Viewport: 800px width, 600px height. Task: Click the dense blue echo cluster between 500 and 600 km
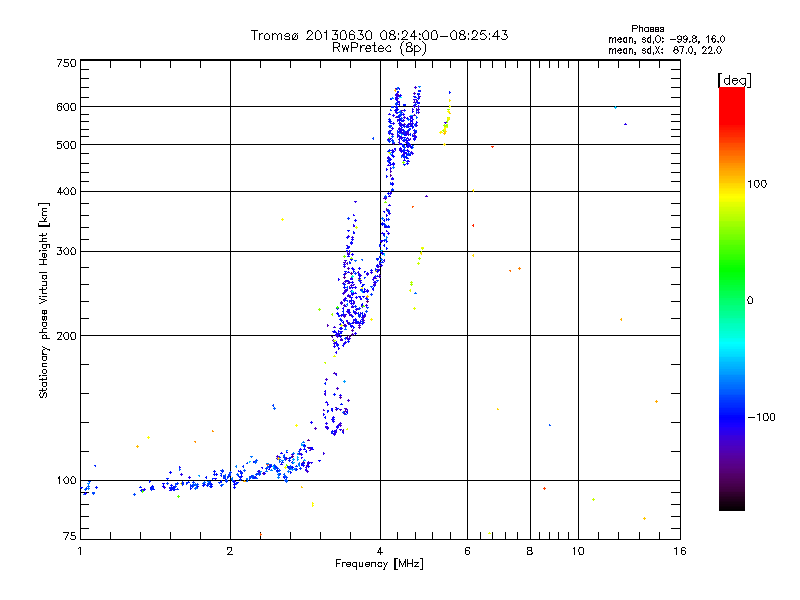(x=405, y=130)
